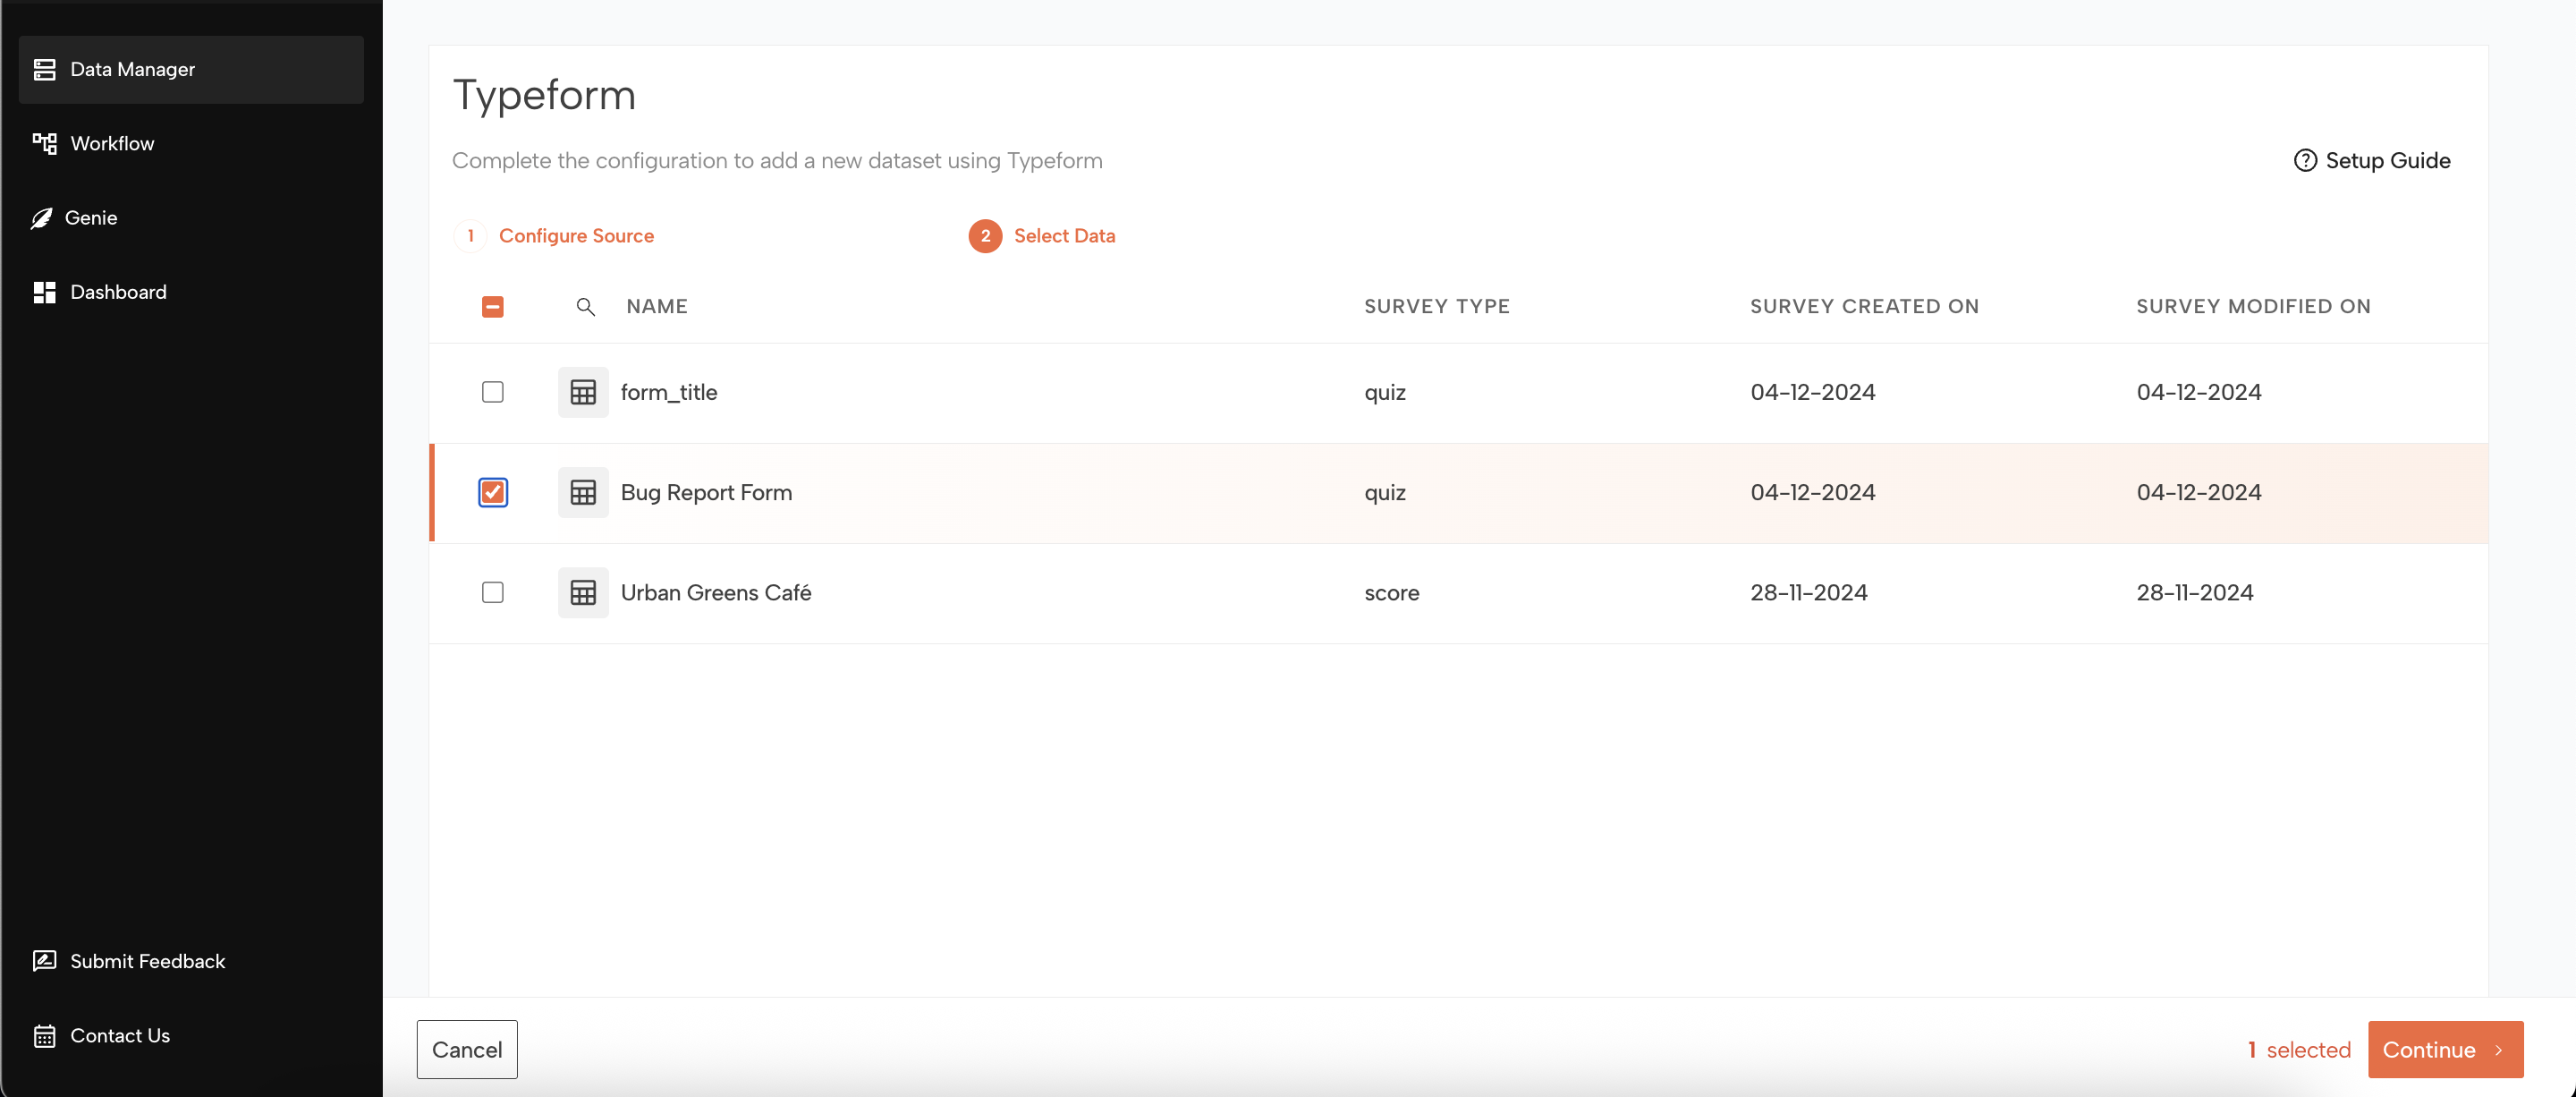Open Data Manager in the sidebar
2576x1097 pixels.
pyautogui.click(x=191, y=69)
